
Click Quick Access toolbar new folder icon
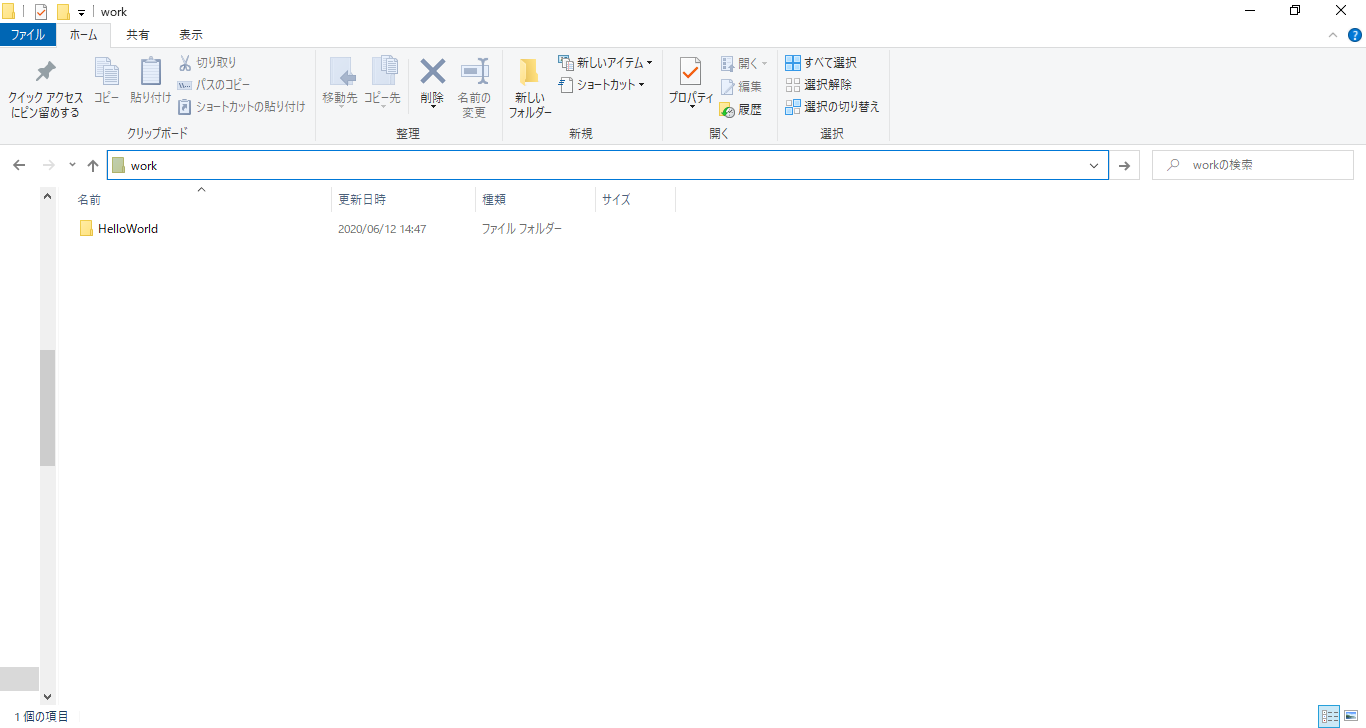tap(63, 12)
